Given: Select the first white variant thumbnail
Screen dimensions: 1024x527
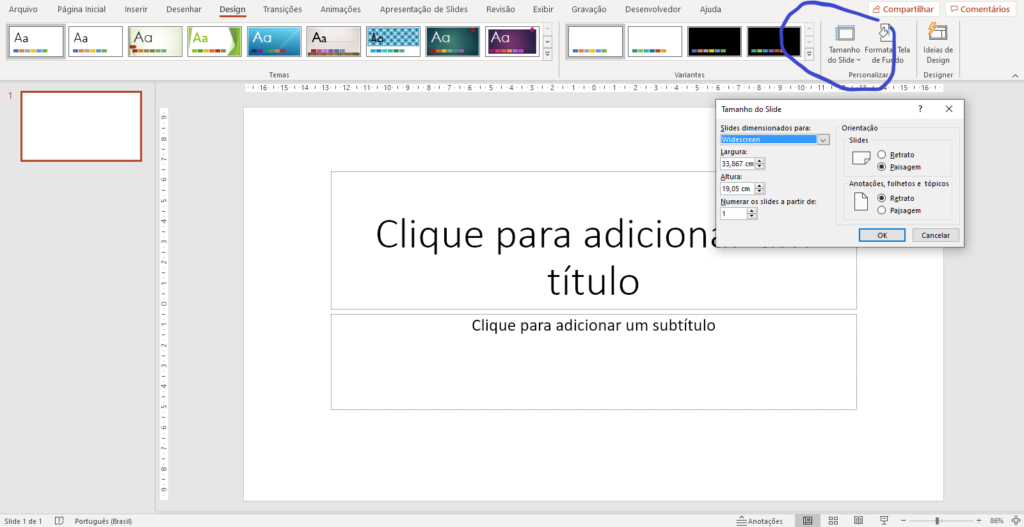Looking at the screenshot, I should click(596, 42).
